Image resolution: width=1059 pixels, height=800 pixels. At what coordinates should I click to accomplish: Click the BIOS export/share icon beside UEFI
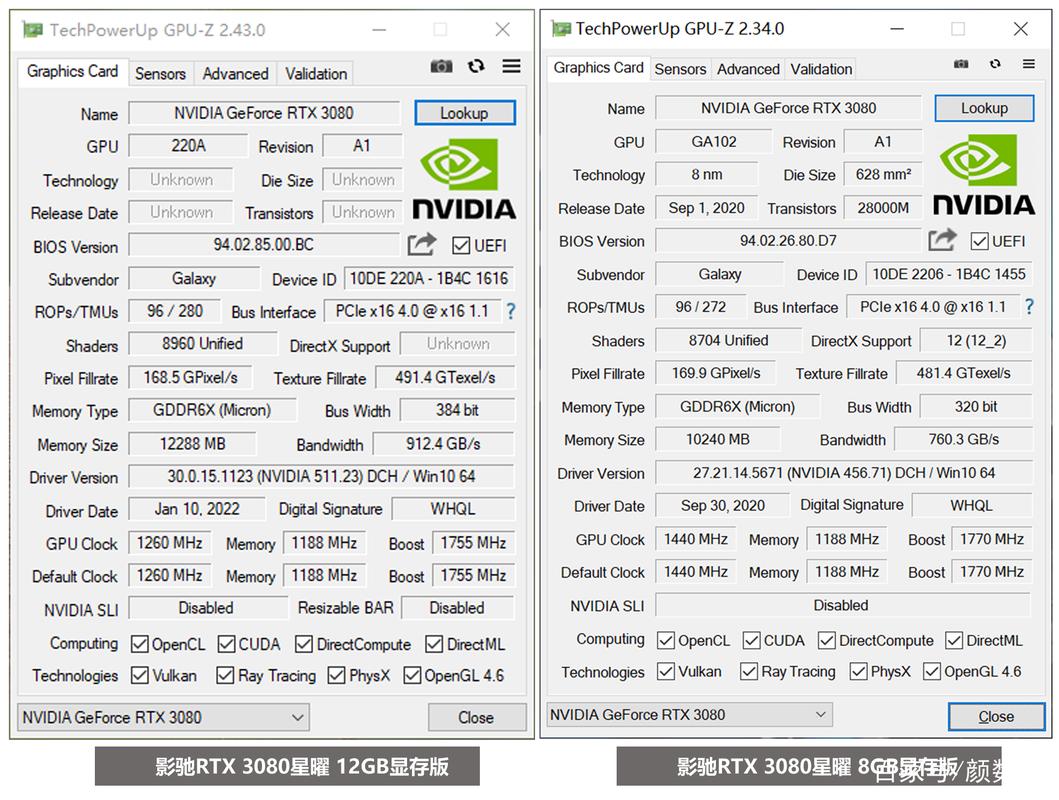(x=421, y=242)
